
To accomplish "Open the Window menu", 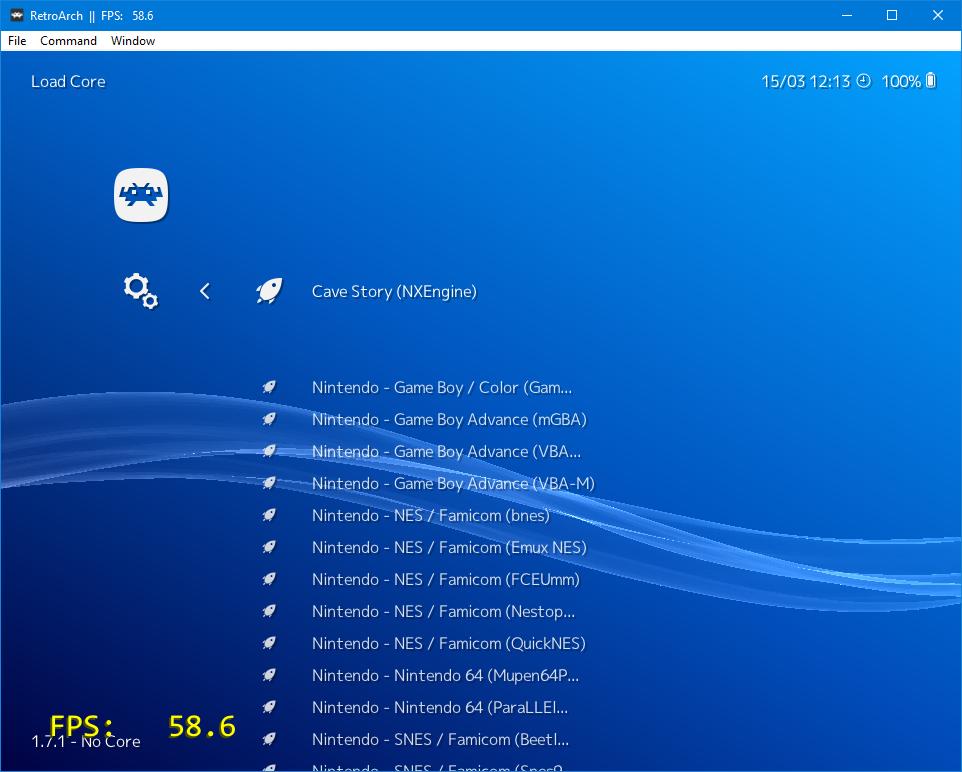I will point(133,41).
